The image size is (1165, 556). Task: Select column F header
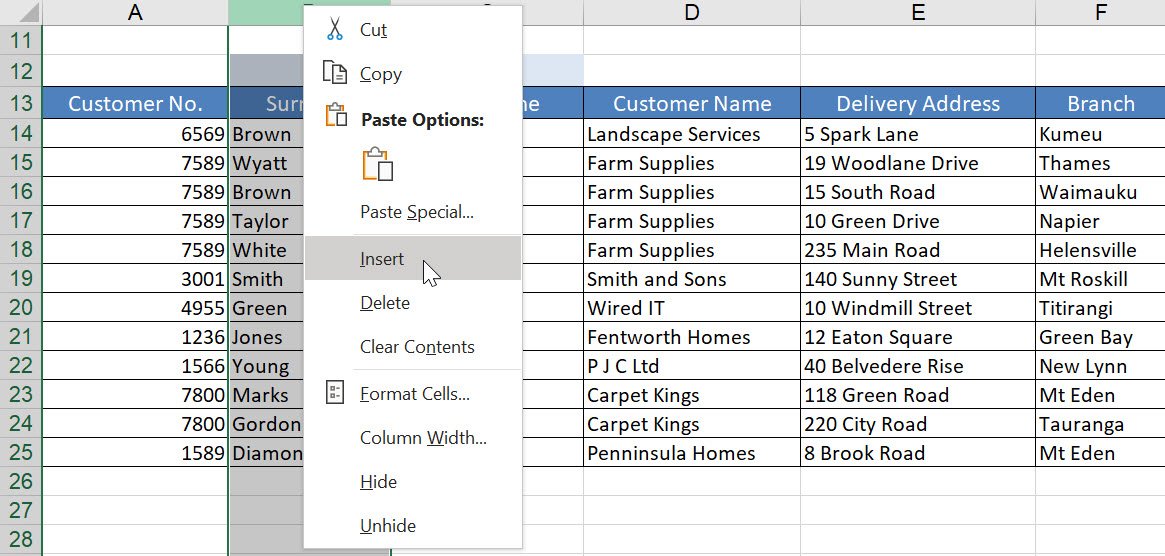click(x=1100, y=12)
